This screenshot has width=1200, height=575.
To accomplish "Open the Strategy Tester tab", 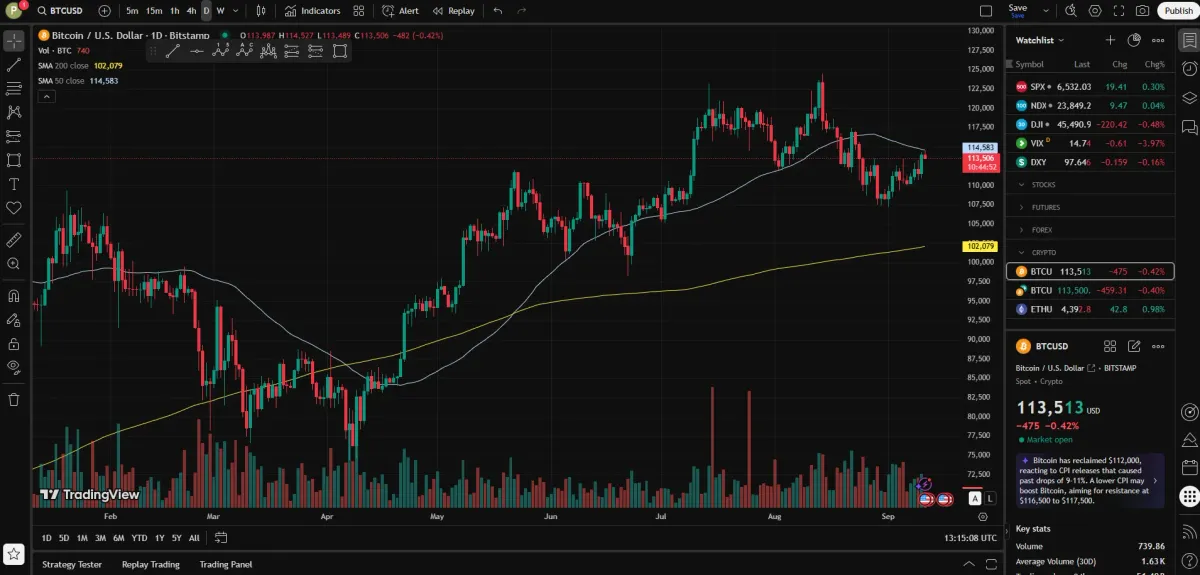I will (x=72, y=564).
